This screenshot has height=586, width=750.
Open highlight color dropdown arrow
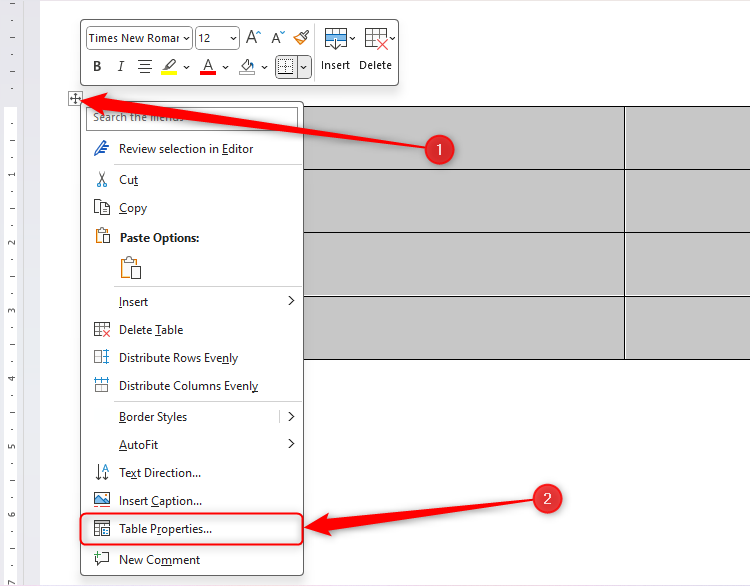coord(187,67)
